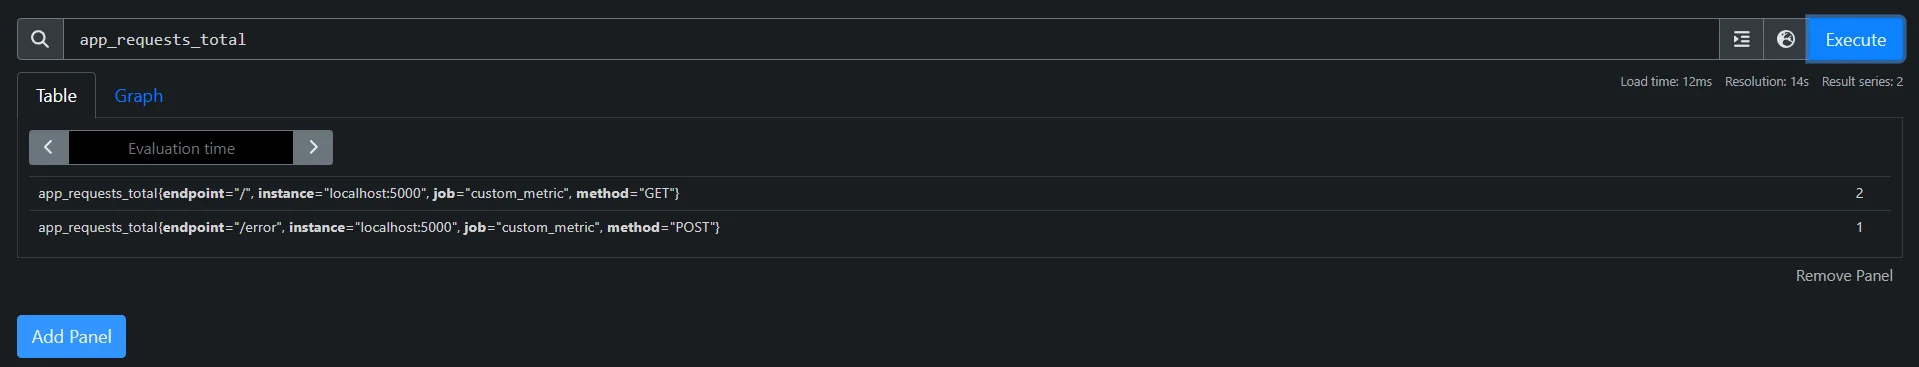The height and width of the screenshot is (367, 1919).
Task: Run the query with Execute
Action: (x=1855, y=40)
